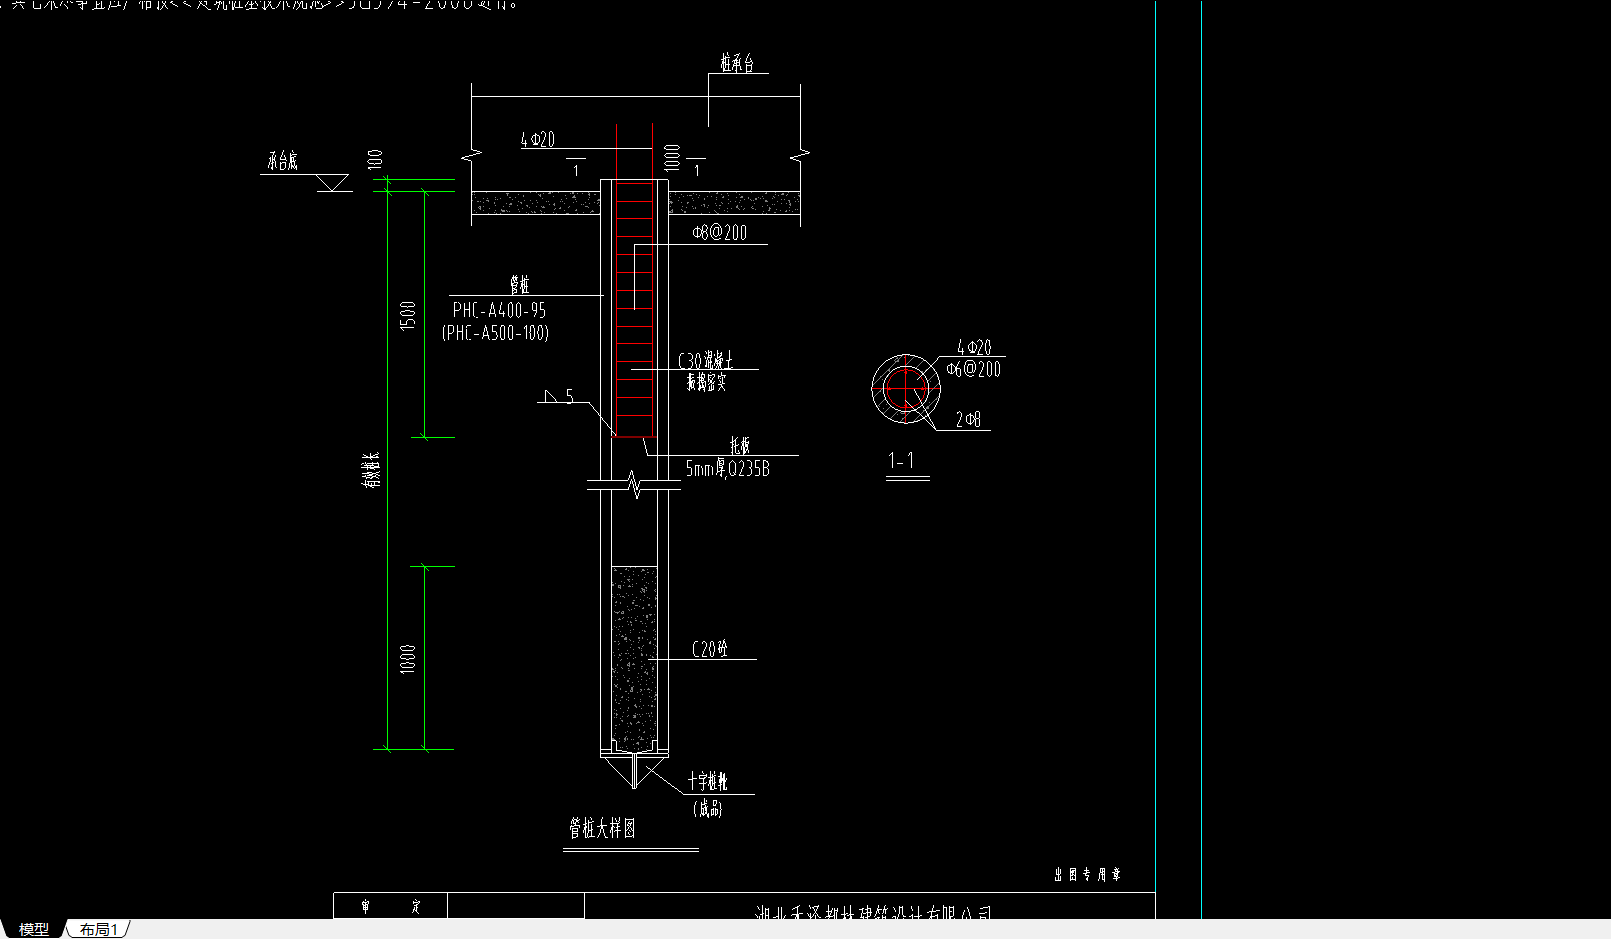The height and width of the screenshot is (939, 1611).
Task: Select the 2Φ8 note in section 1-1
Action: click(x=968, y=419)
